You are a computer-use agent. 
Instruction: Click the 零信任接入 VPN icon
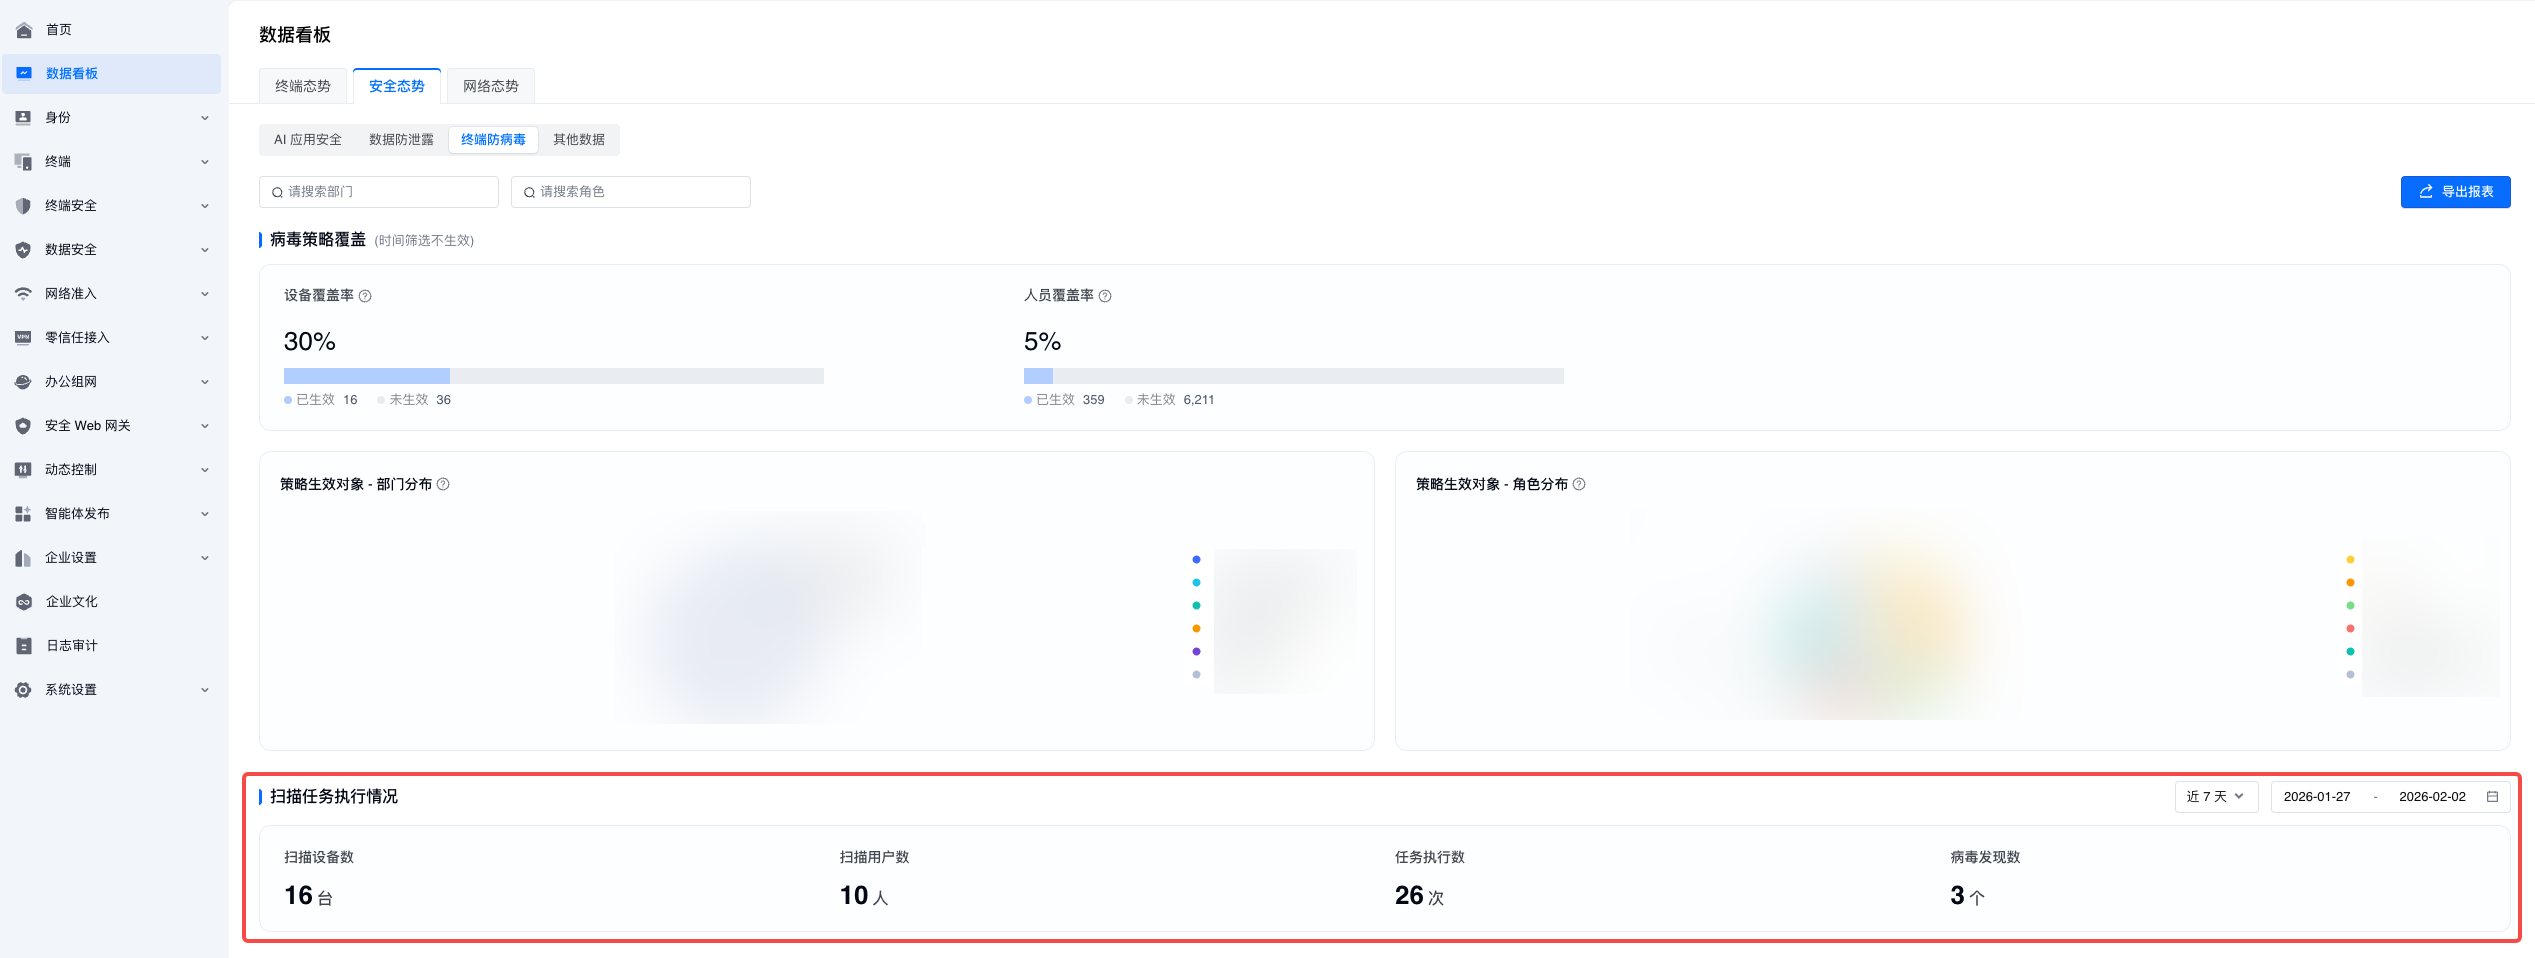[x=23, y=337]
